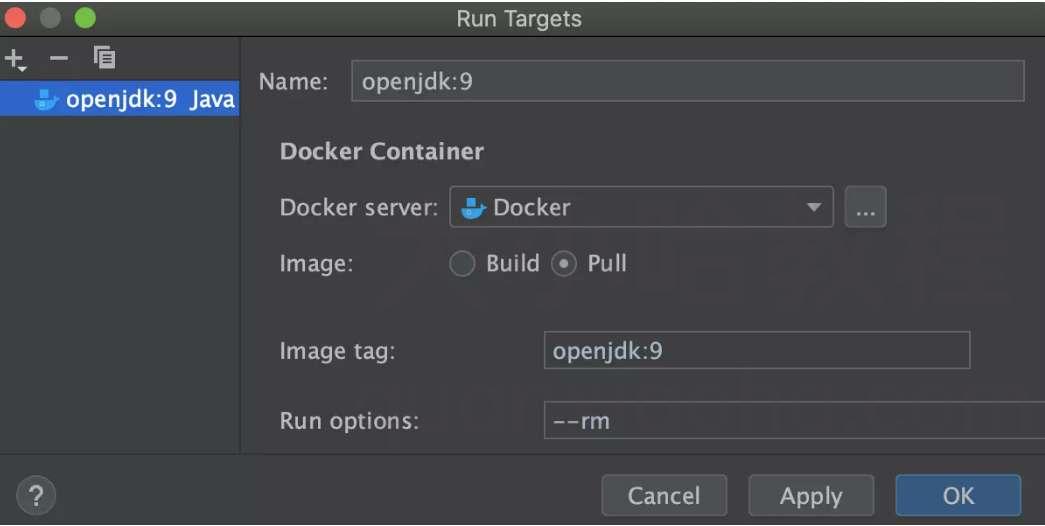The image size is (1045, 526).
Task: Expand the Docker server dropdown arrow
Action: [813, 207]
